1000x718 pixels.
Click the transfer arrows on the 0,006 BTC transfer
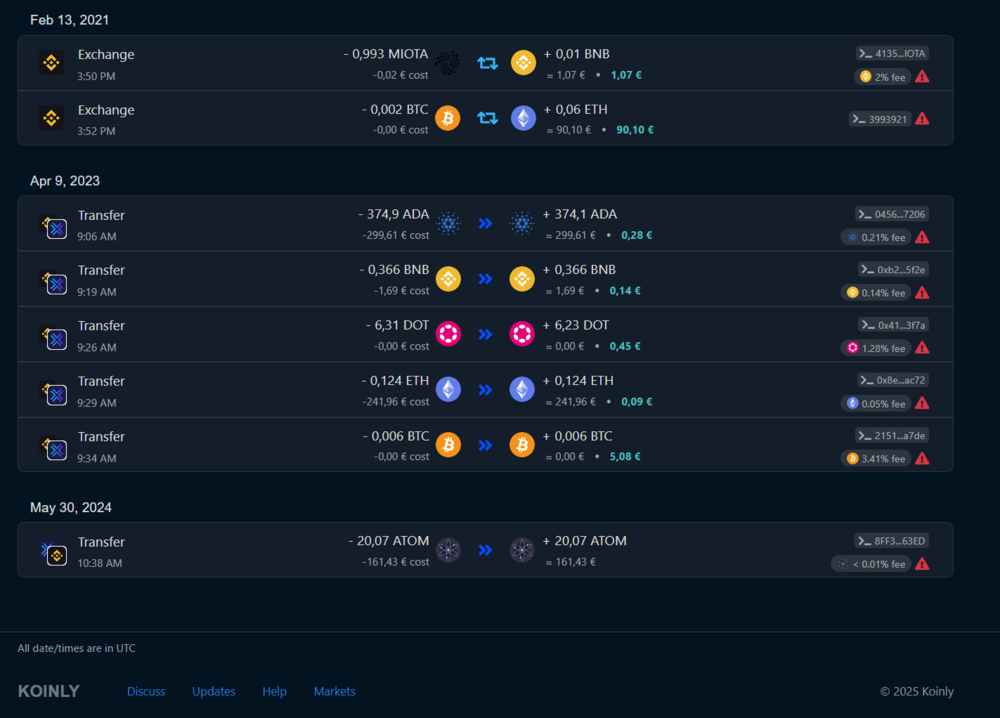[x=485, y=445]
